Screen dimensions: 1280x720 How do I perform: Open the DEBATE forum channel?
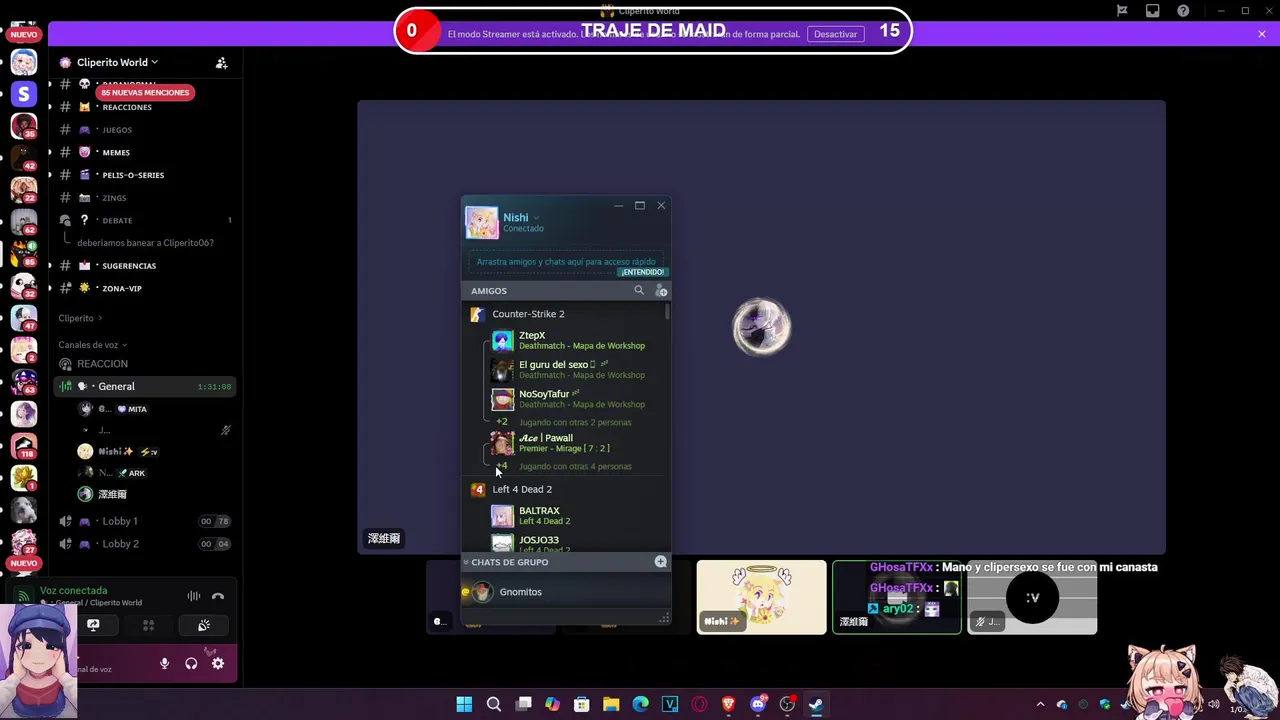(145, 220)
